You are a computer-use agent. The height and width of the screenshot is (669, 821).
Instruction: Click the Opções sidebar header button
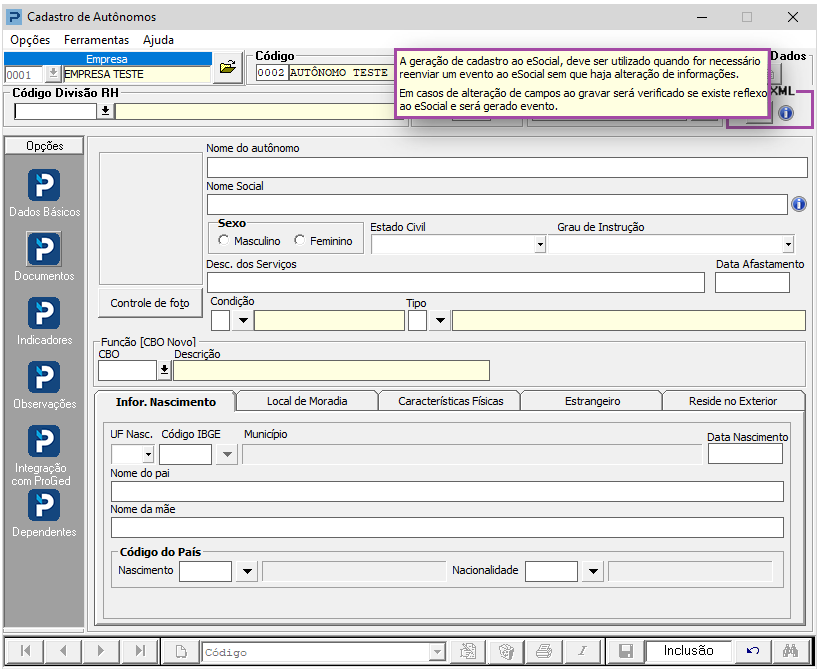[x=44, y=146]
